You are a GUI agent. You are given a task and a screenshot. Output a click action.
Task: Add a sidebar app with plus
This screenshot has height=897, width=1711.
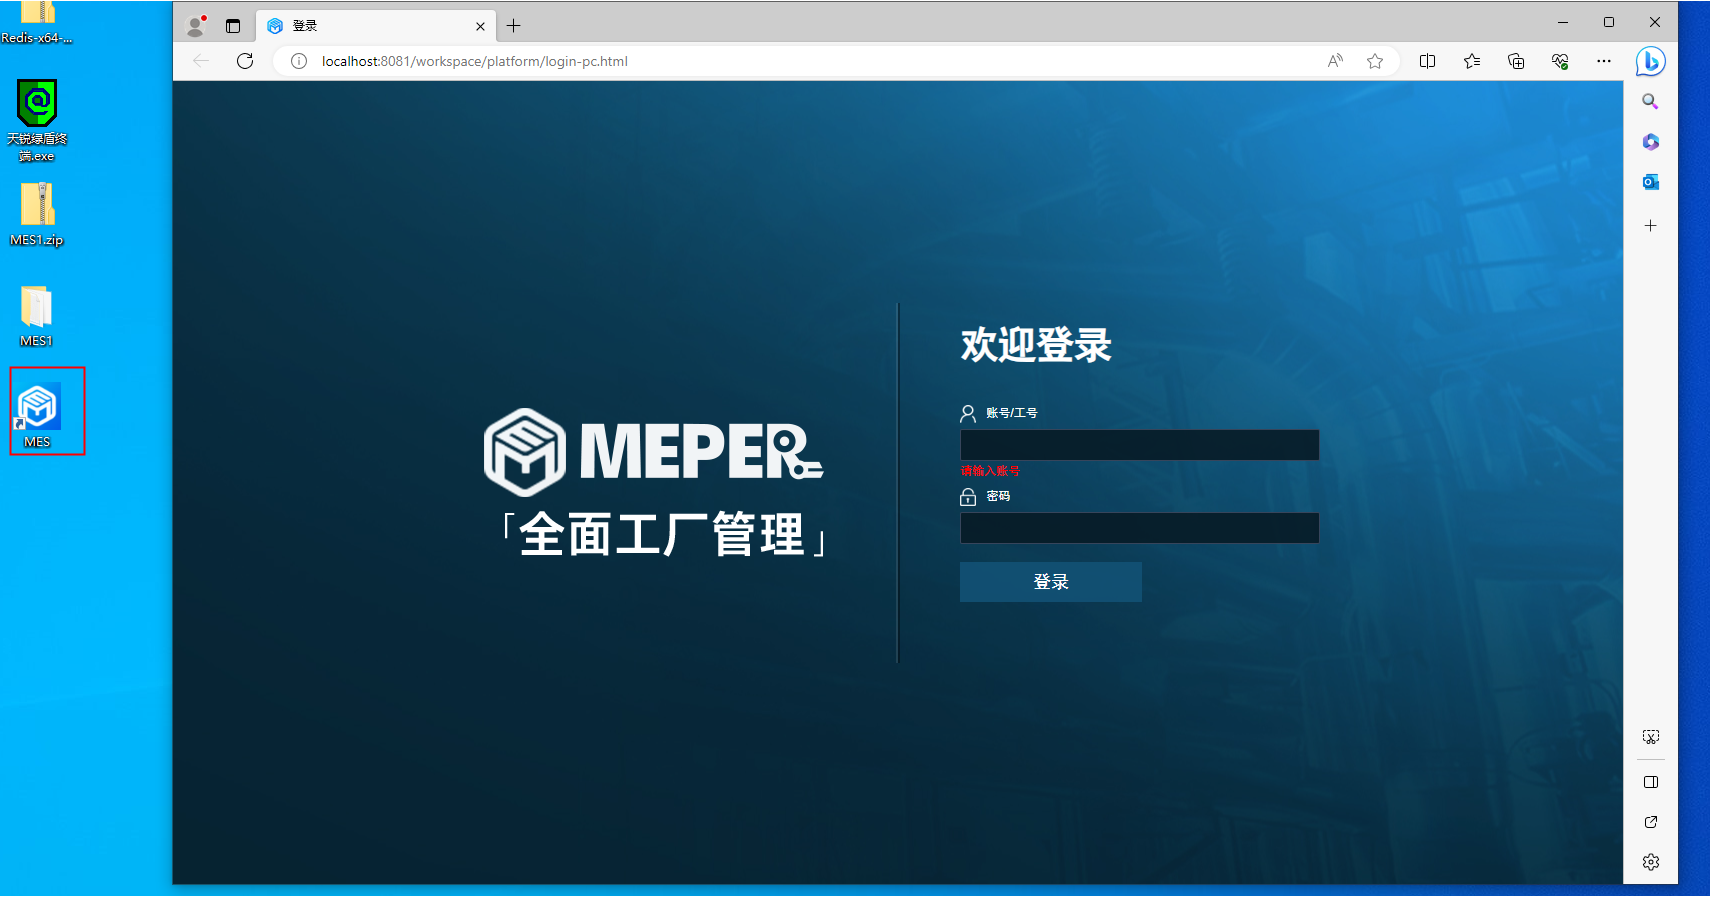pos(1651,226)
